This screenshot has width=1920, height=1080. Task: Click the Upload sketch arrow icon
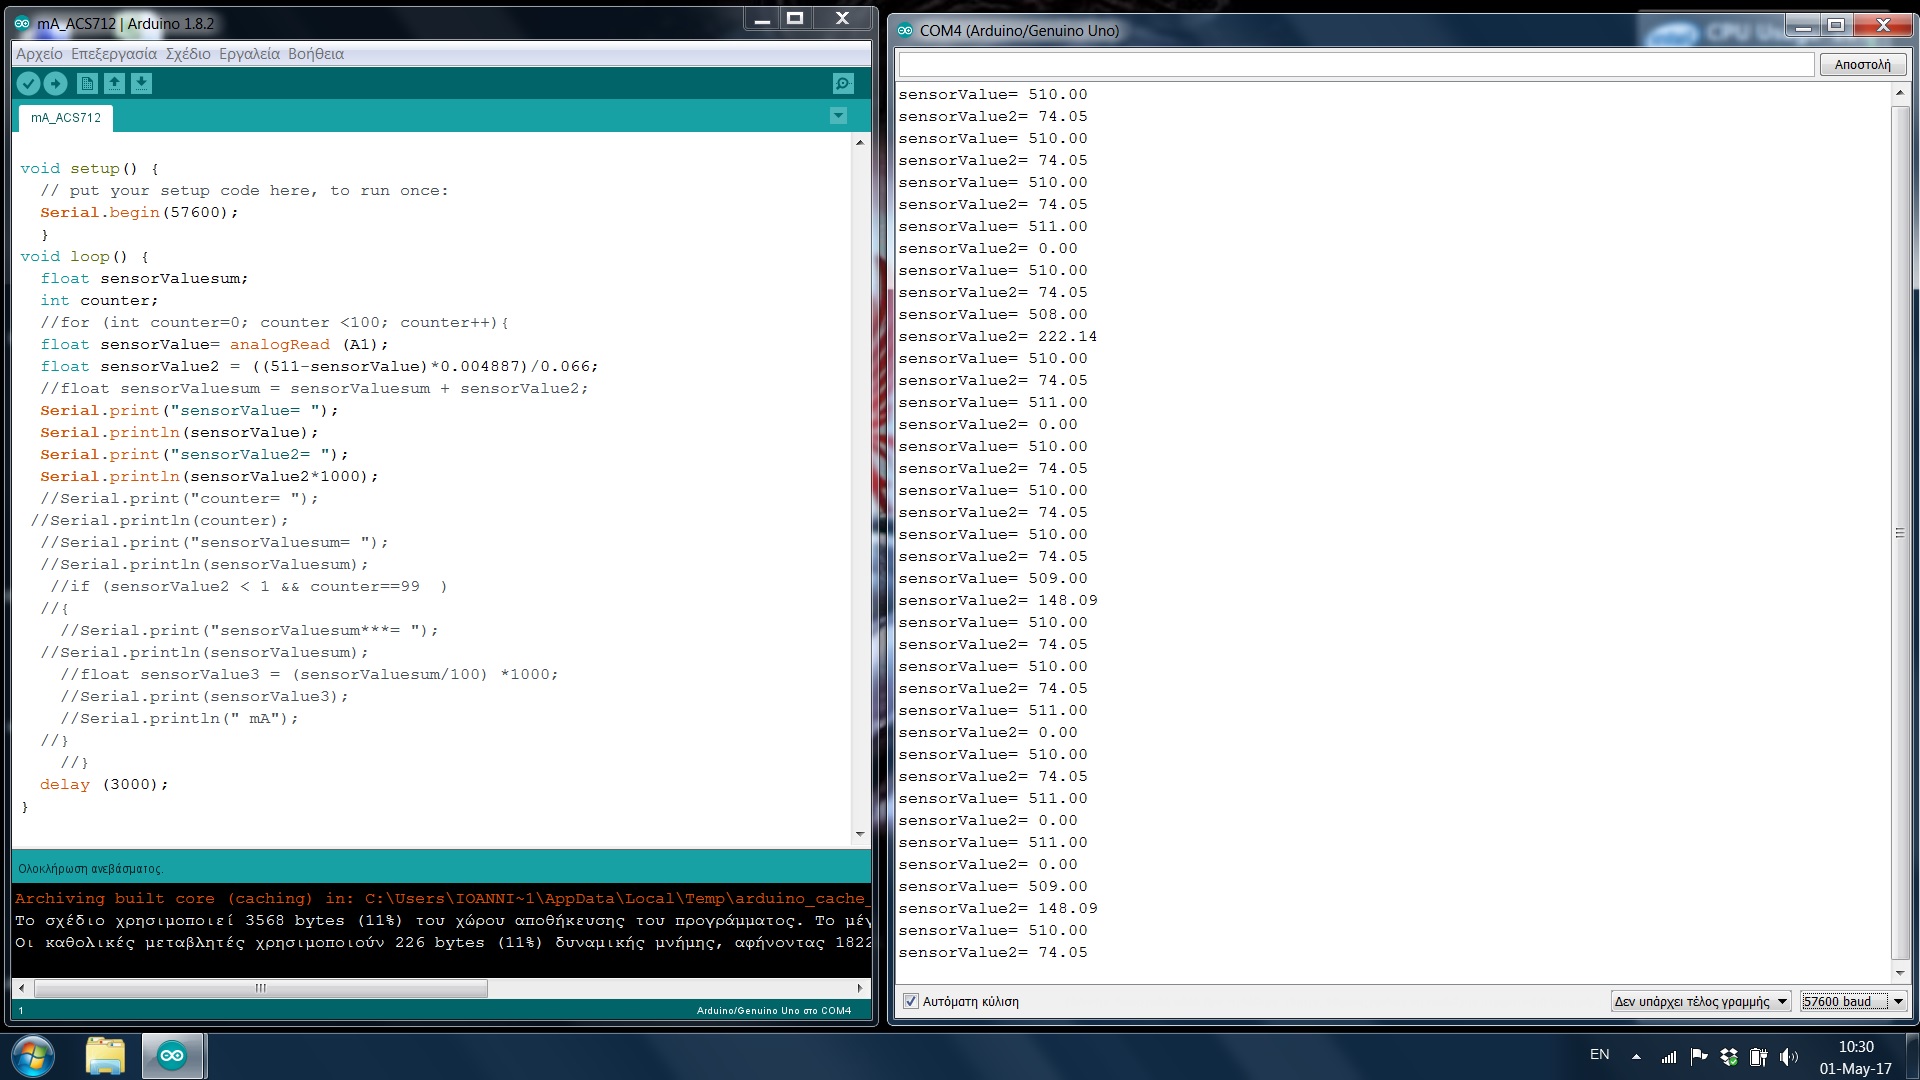tap(56, 84)
